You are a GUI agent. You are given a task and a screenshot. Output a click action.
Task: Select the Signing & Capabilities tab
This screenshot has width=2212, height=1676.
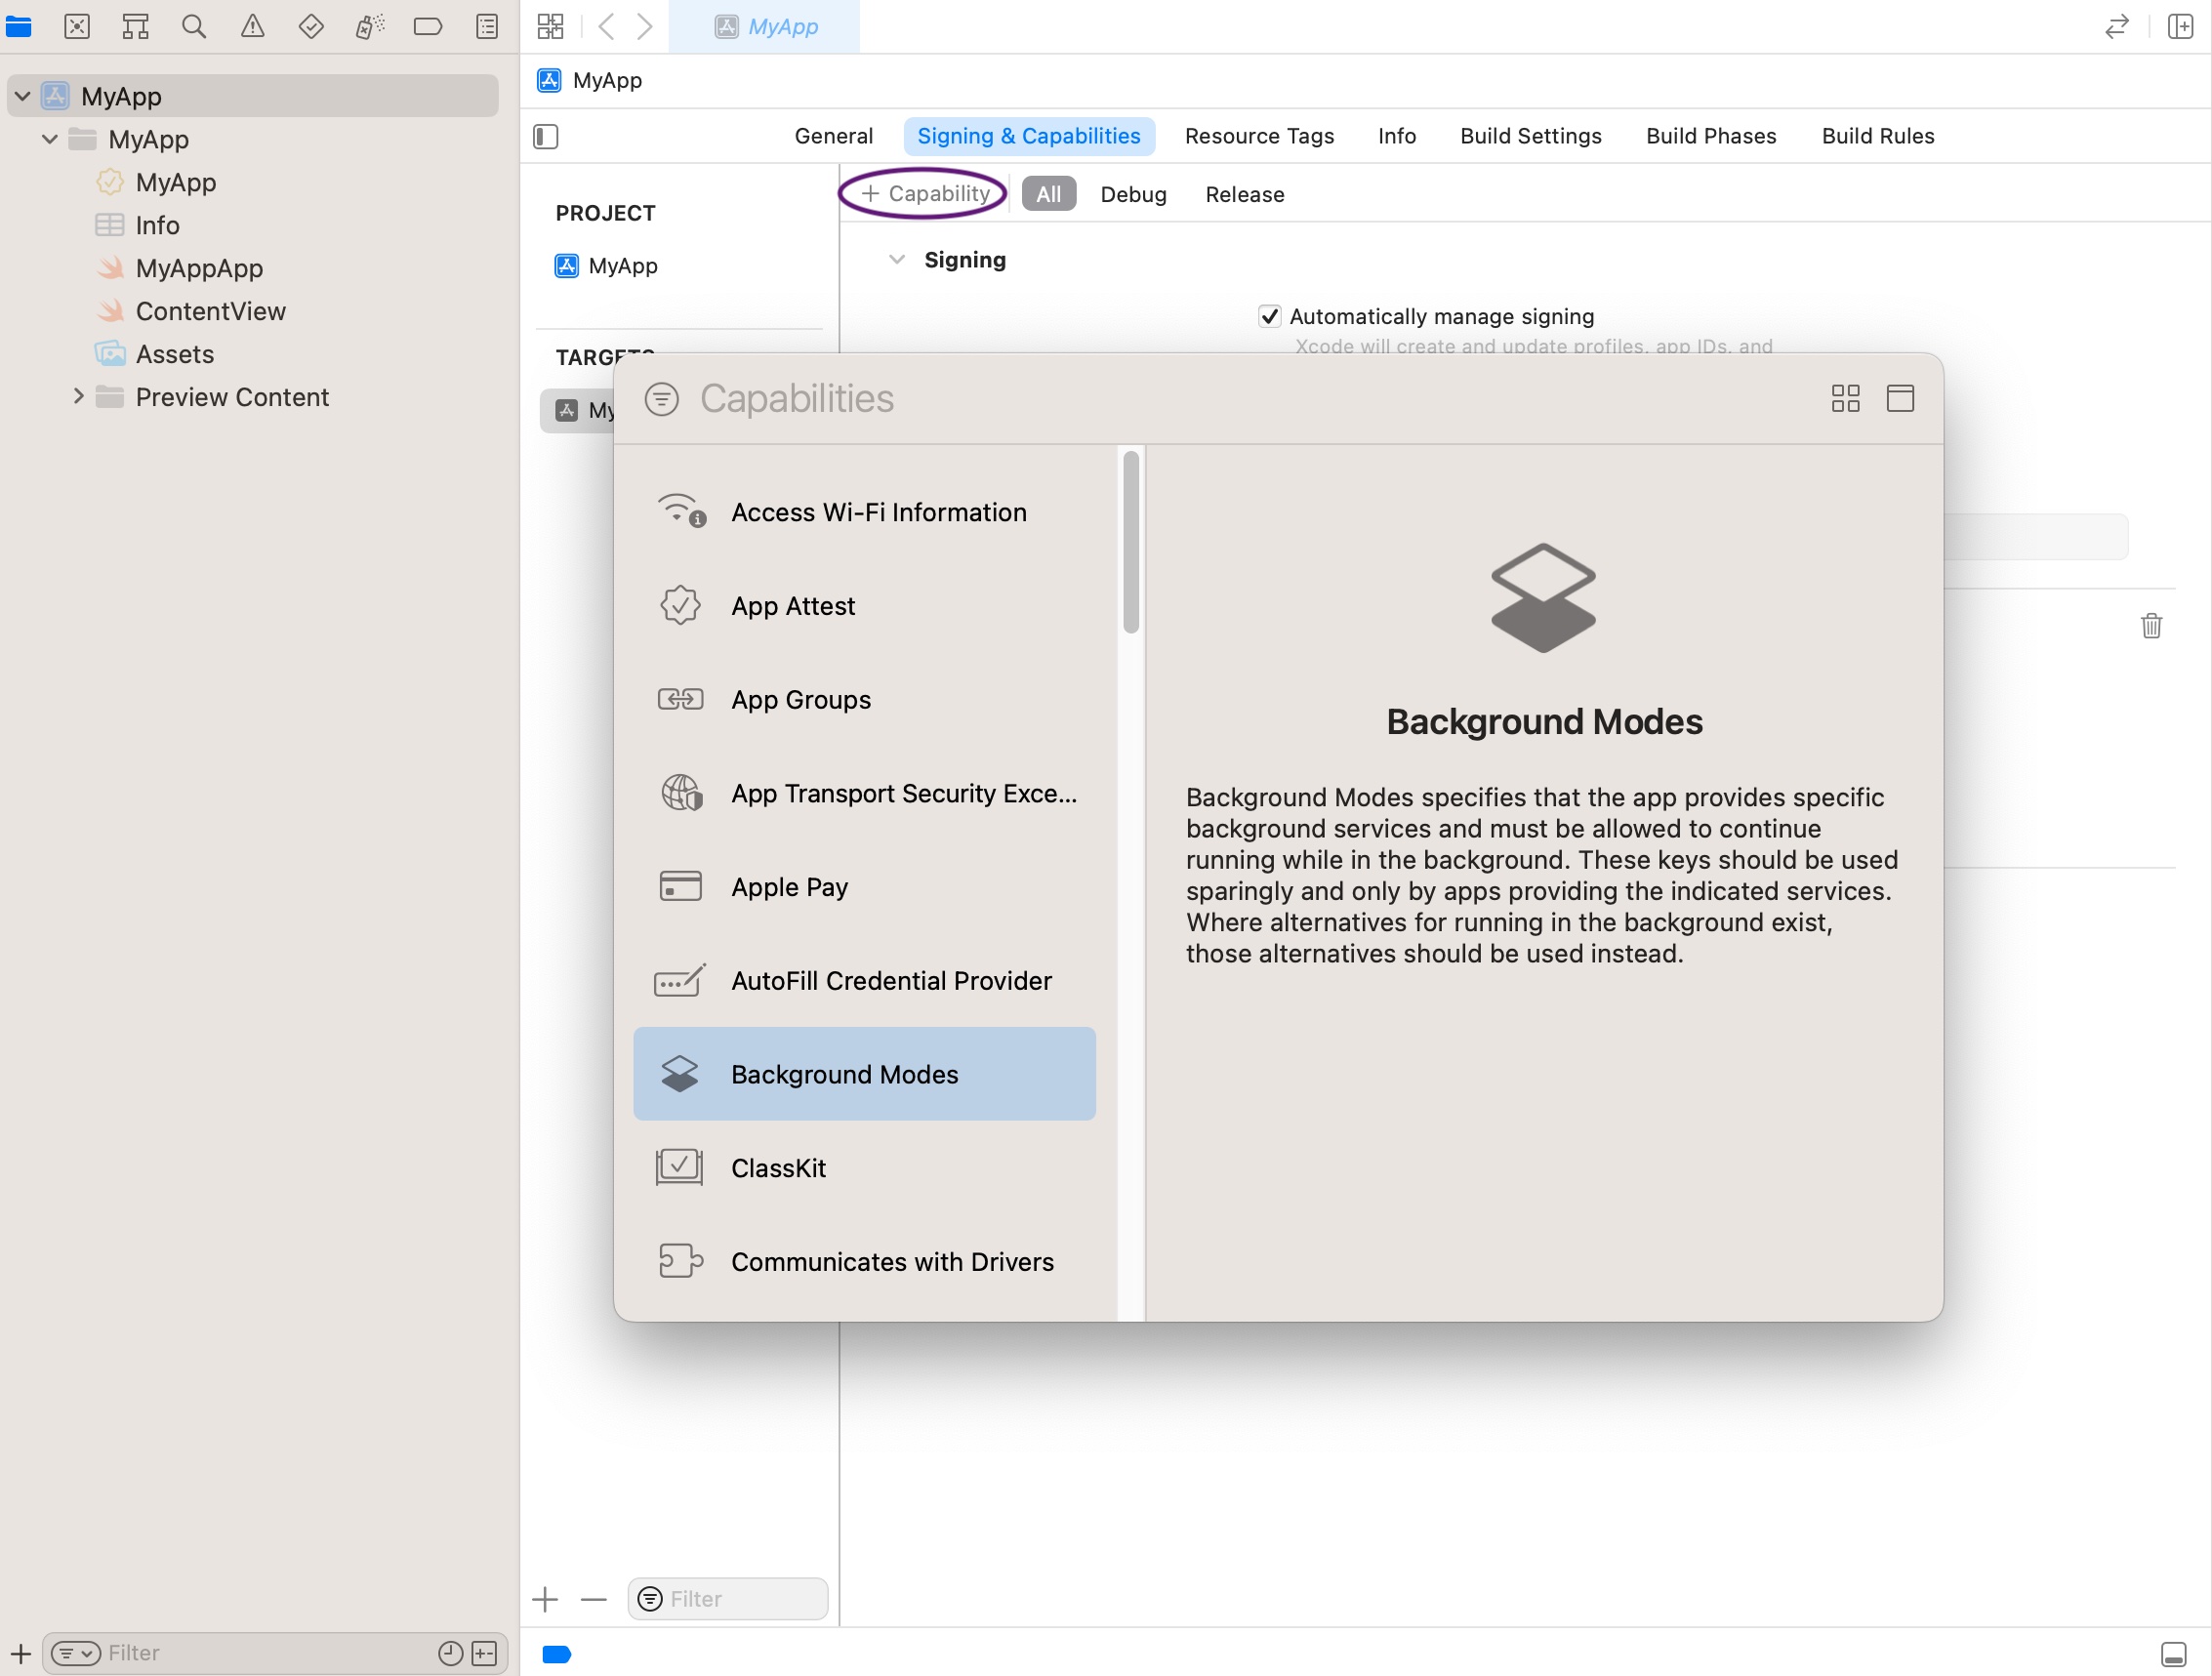(1029, 136)
